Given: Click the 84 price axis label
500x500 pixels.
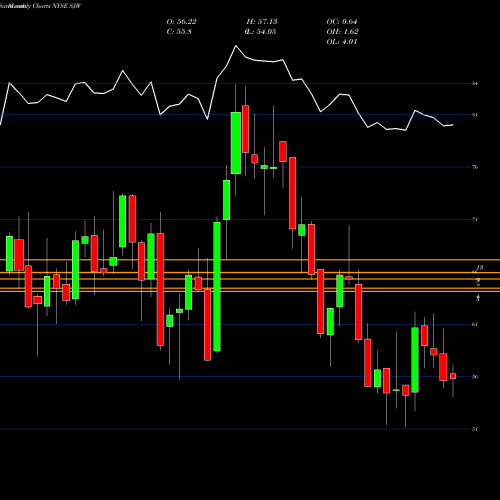Looking at the screenshot, I should coord(475,83).
